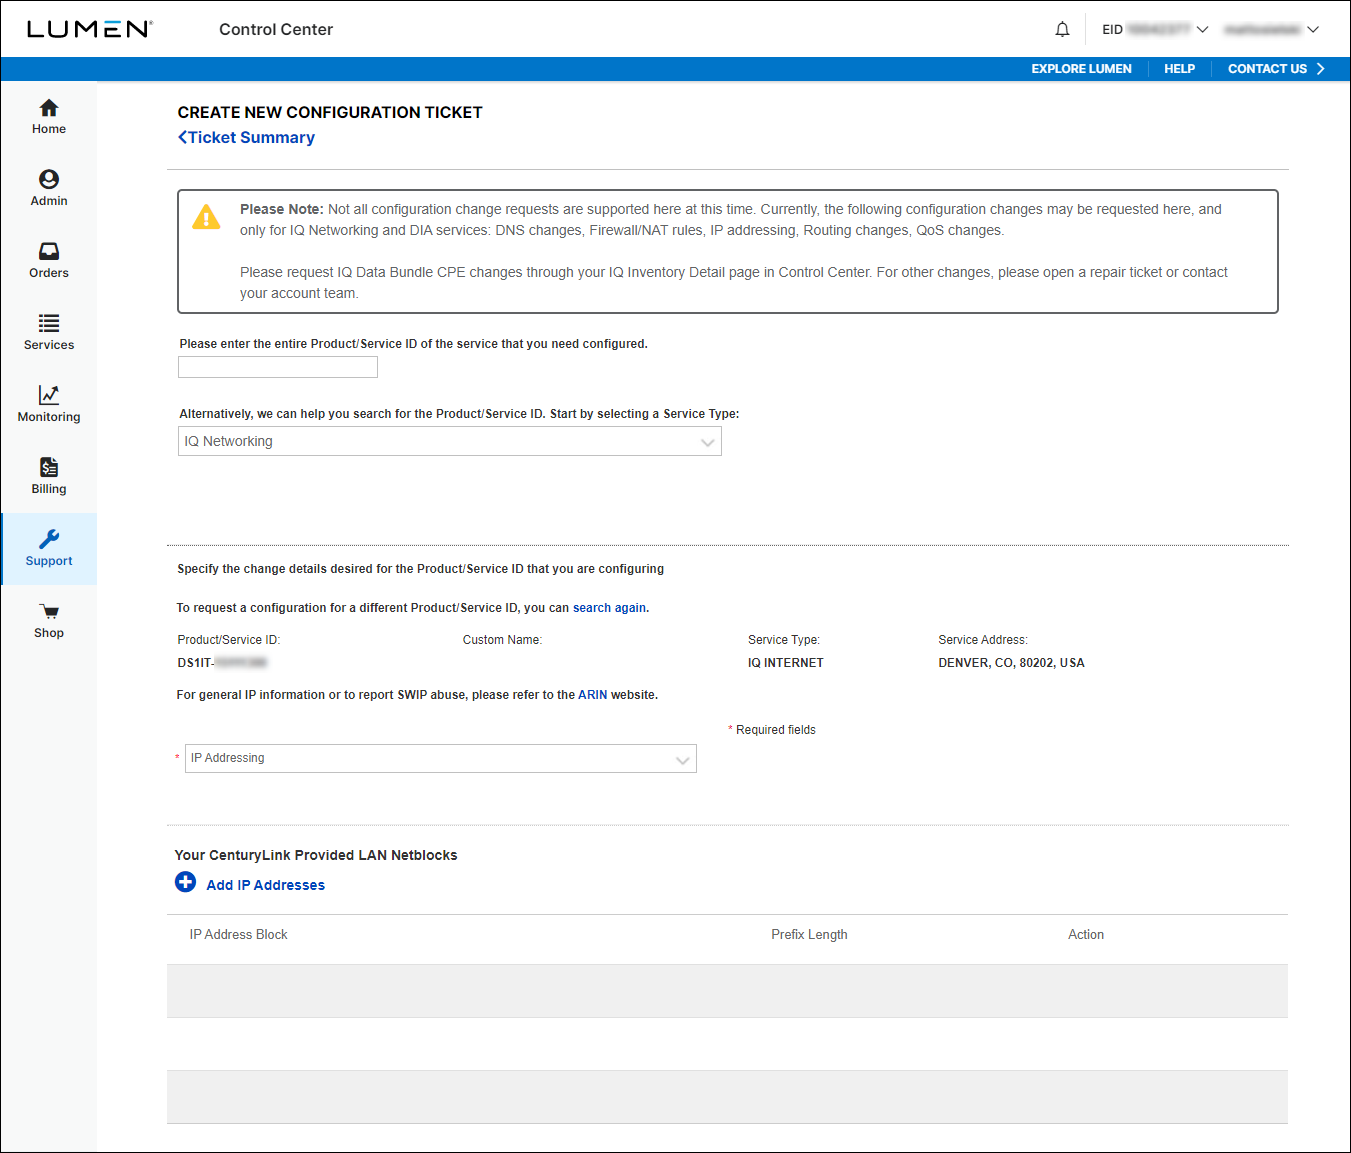The height and width of the screenshot is (1153, 1351).
Task: Open the Support wrench icon
Action: pos(48,539)
